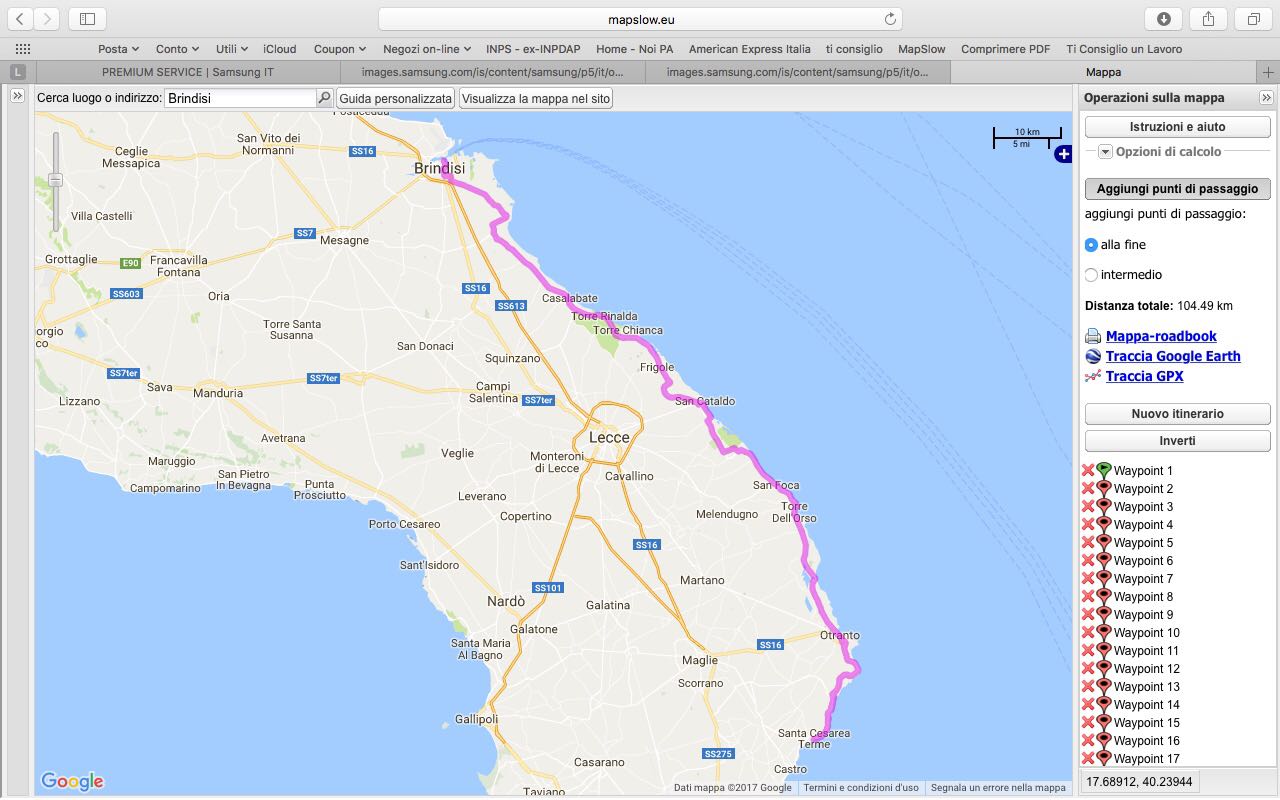
Task: Go back with Safari back arrow
Action: click(20, 19)
